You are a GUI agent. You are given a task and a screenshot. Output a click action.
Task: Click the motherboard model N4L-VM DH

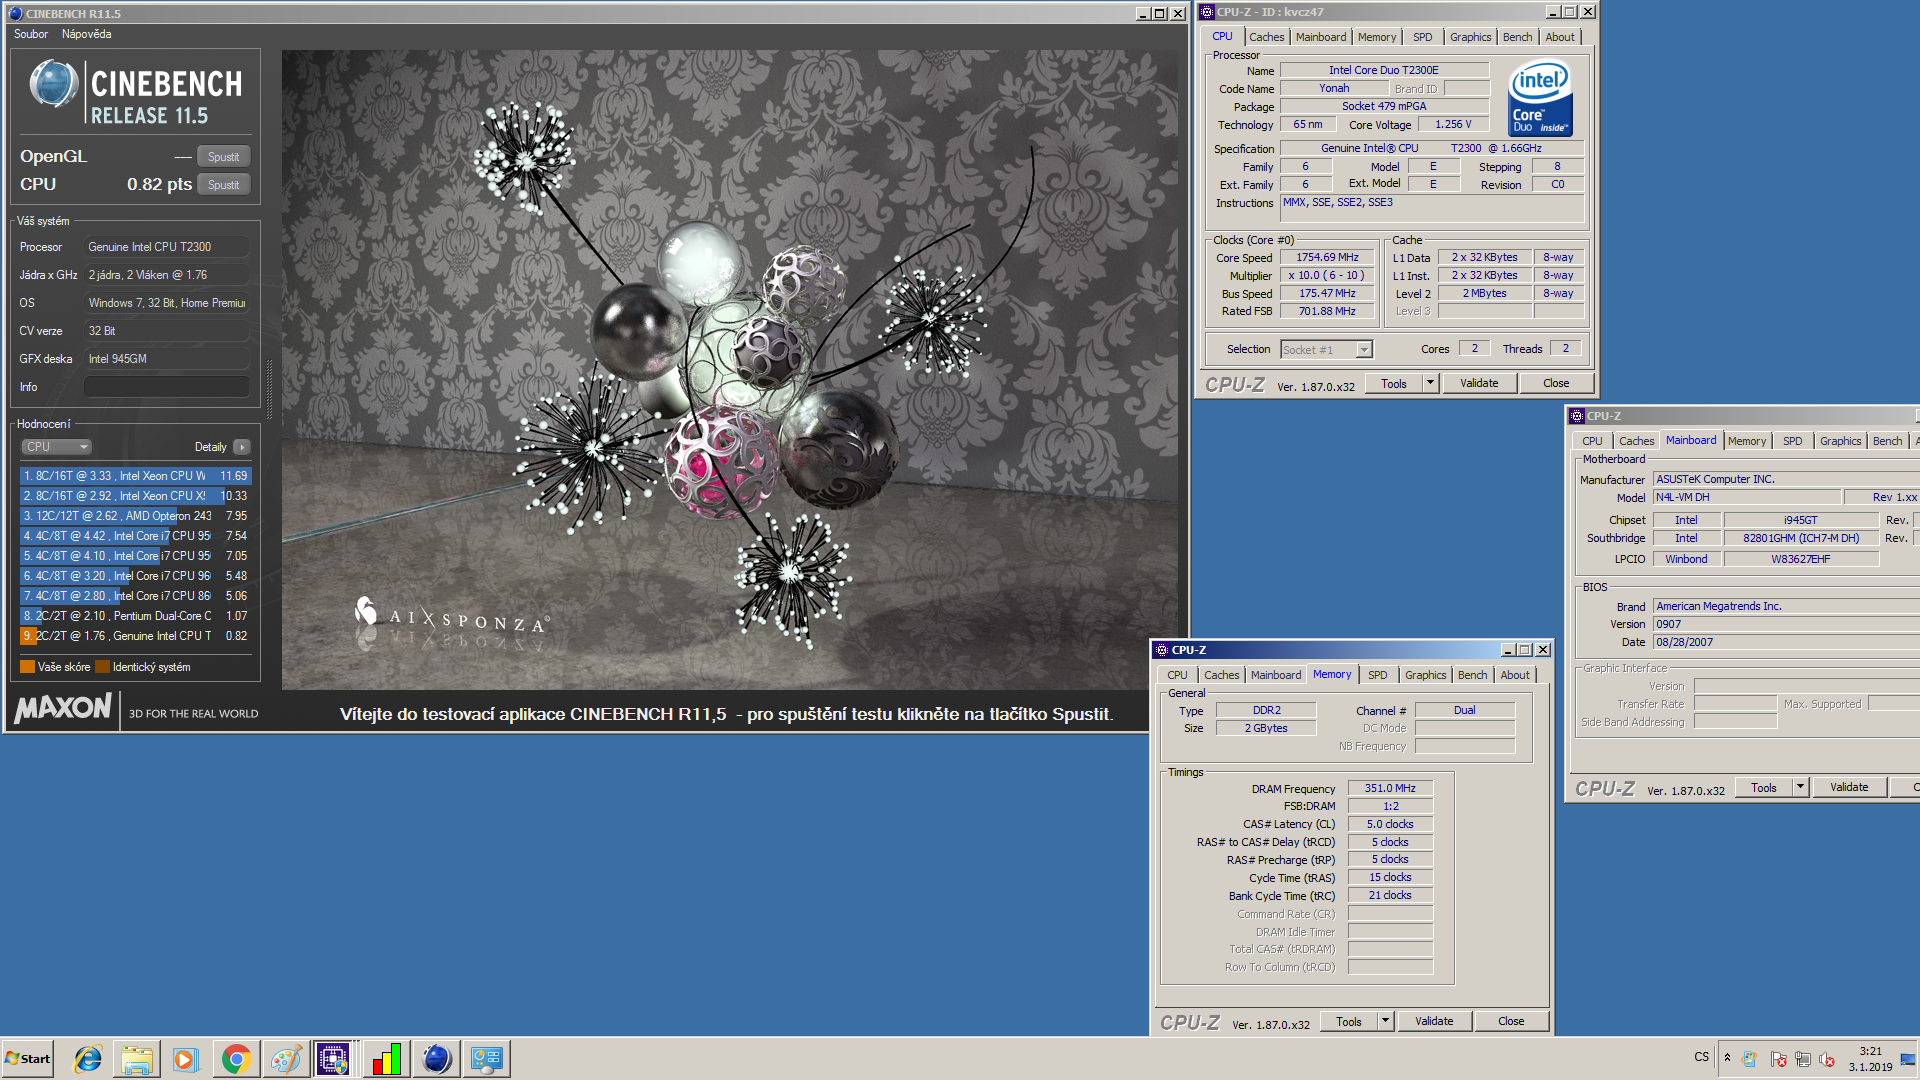coord(1746,497)
